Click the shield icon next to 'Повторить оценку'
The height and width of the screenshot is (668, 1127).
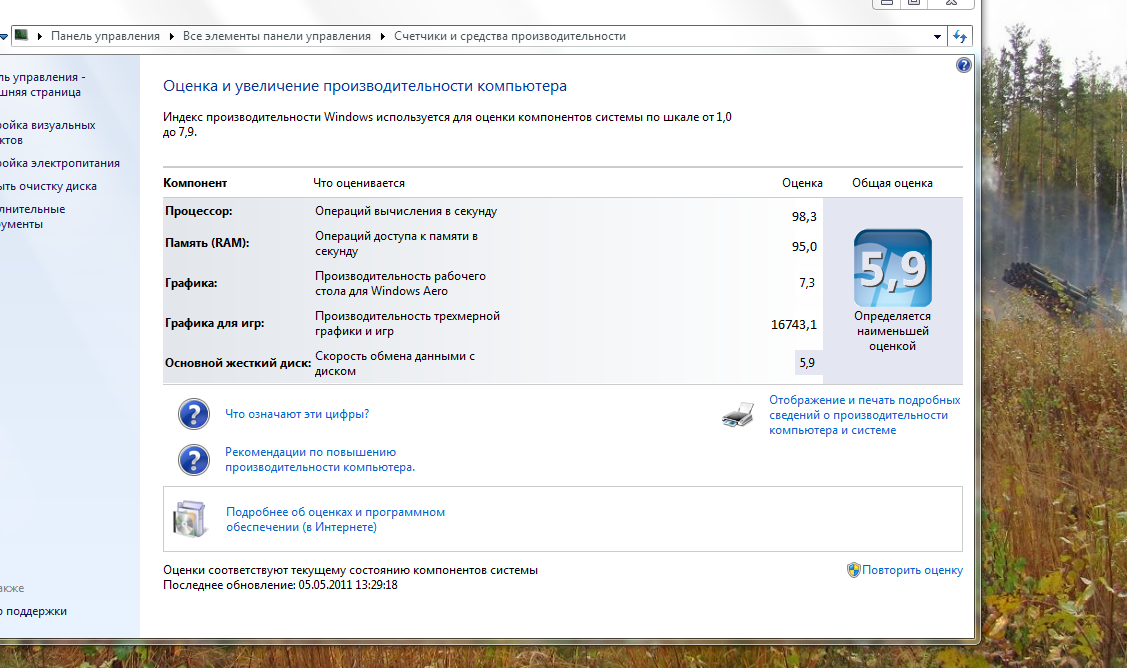(853, 570)
